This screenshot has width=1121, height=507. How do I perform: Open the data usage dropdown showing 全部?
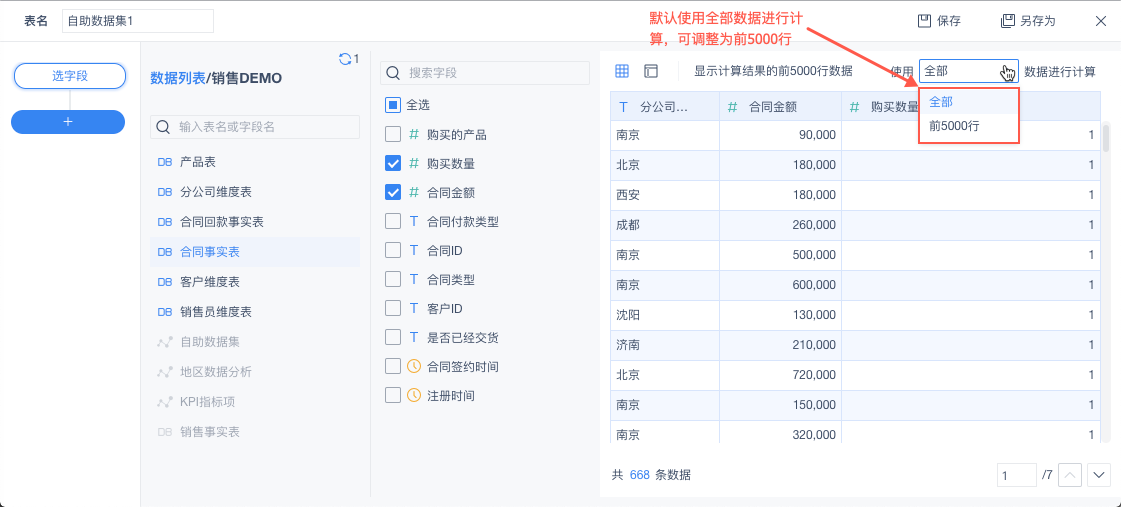tap(968, 71)
